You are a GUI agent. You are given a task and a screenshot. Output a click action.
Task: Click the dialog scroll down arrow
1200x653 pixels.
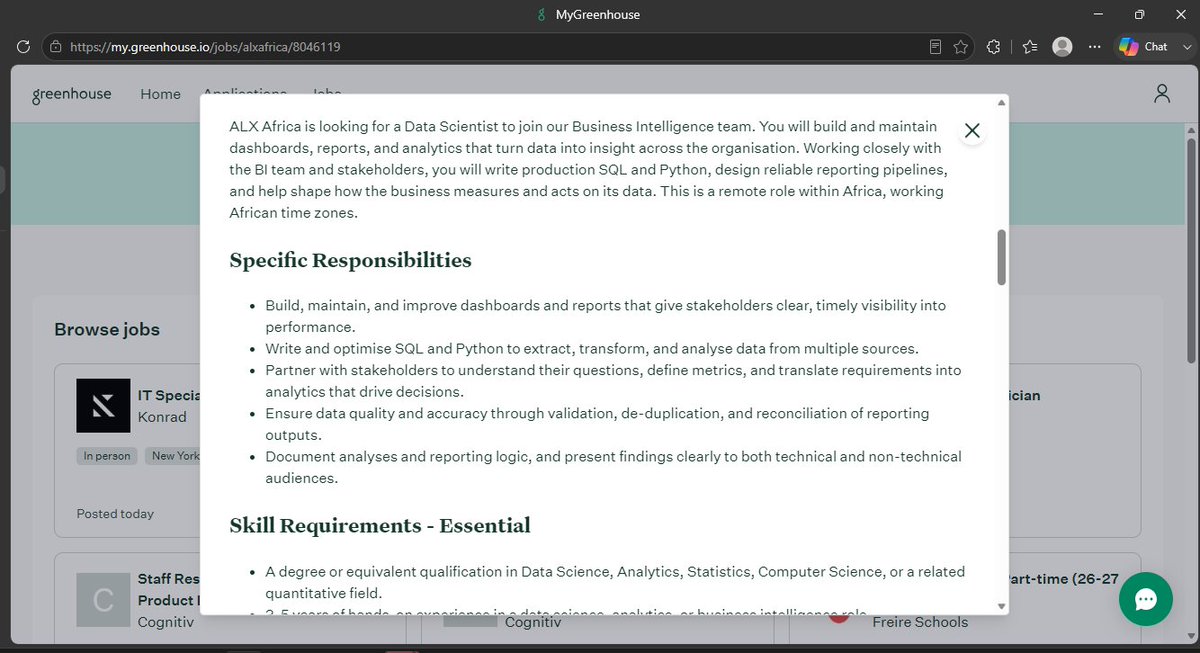1001,606
